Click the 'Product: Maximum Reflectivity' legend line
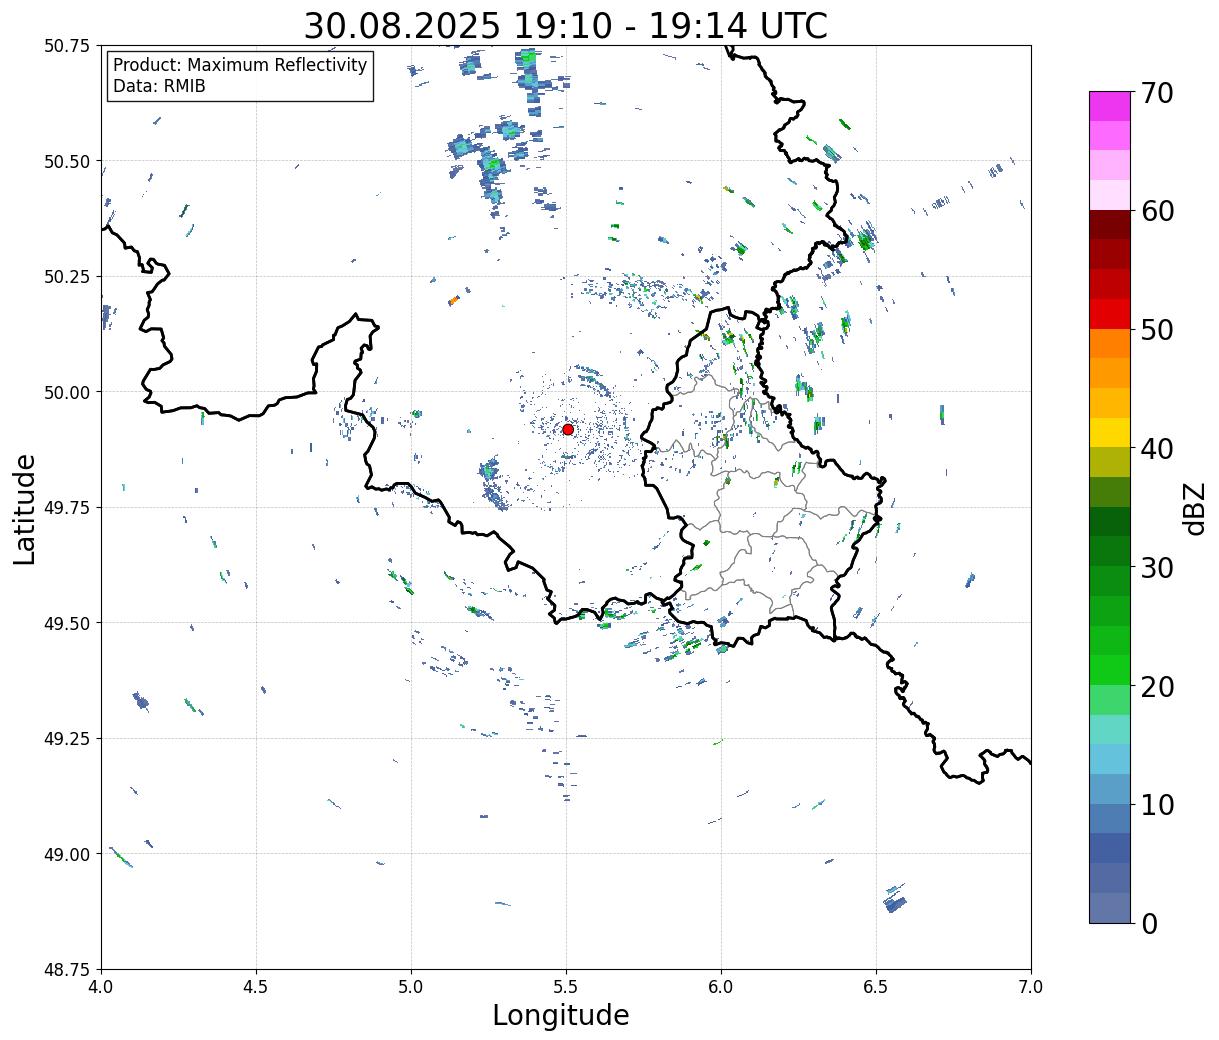Image resolution: width=1219 pixels, height=1040 pixels. (x=240, y=65)
